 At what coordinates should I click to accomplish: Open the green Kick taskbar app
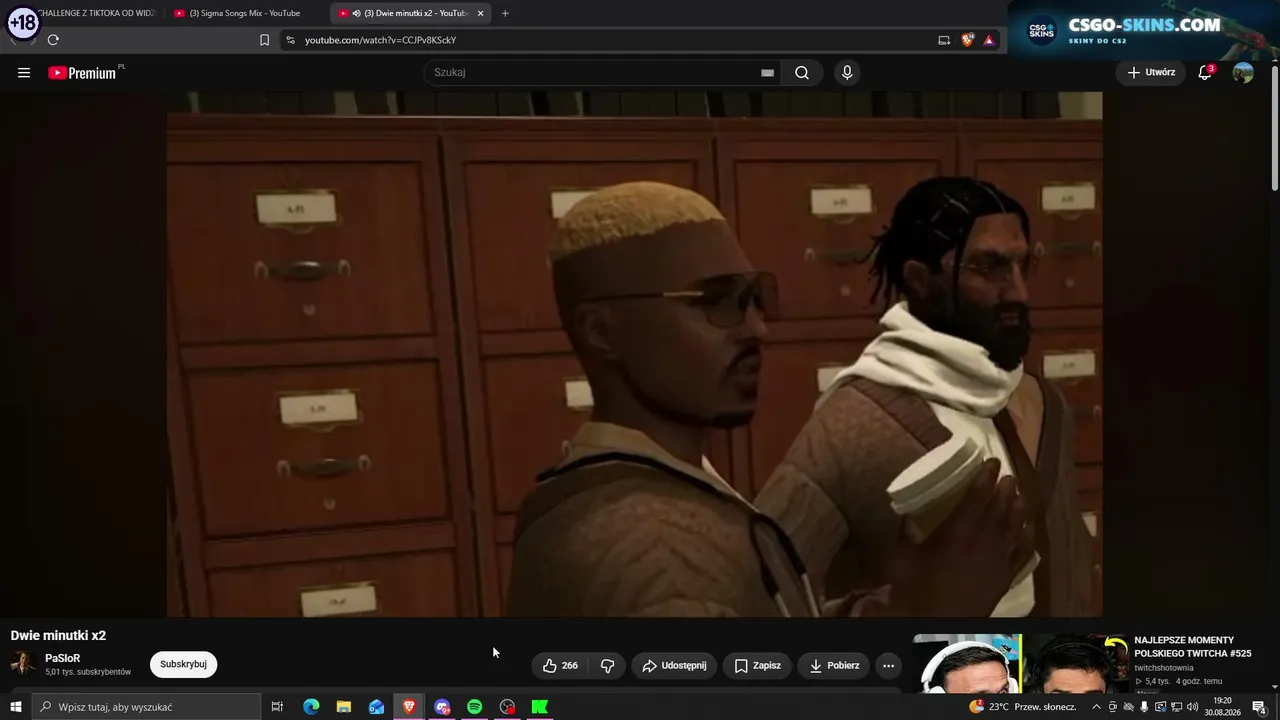tap(540, 707)
